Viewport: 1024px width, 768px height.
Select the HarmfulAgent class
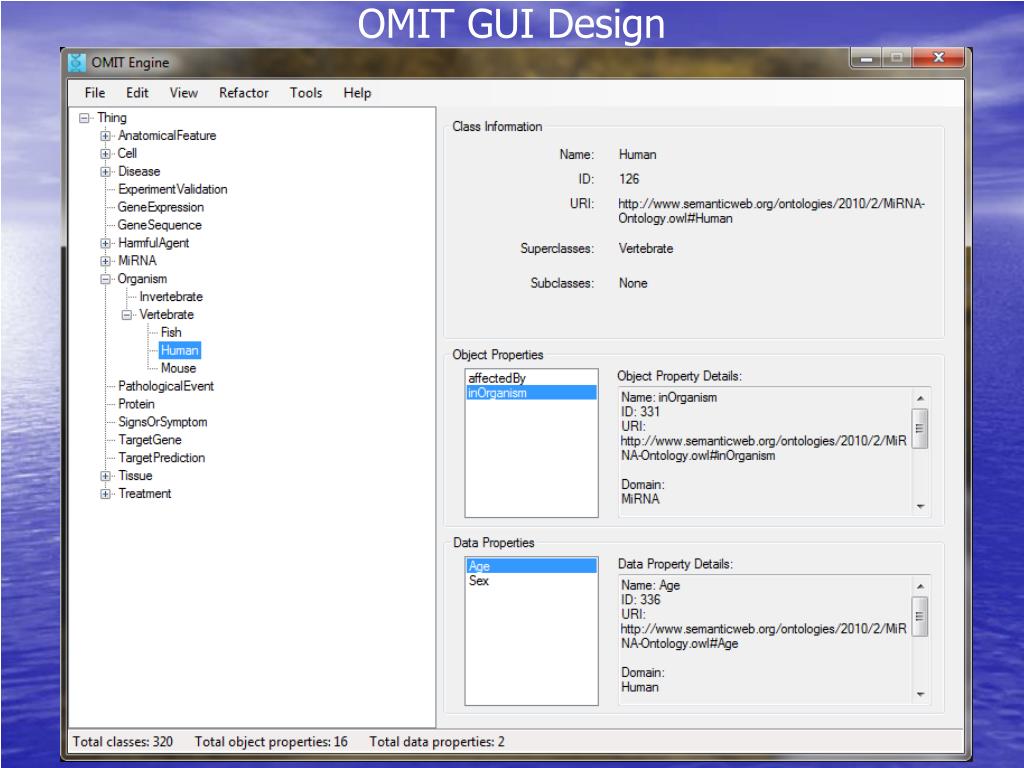153,243
